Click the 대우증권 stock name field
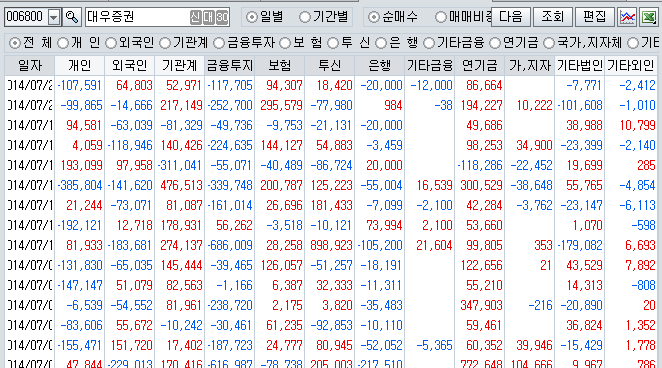This screenshot has width=662, height=368. click(x=137, y=17)
